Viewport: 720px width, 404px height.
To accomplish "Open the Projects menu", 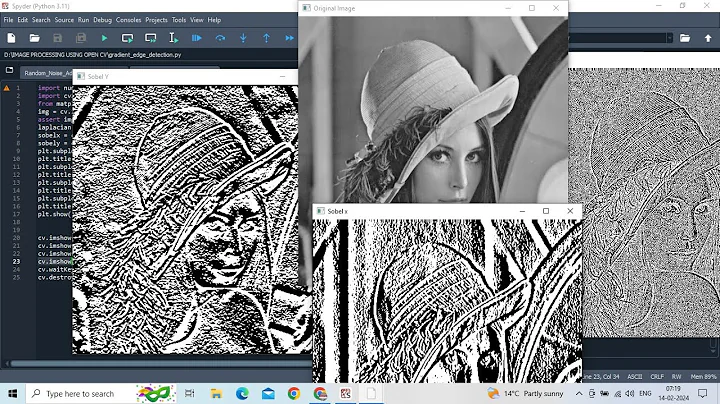I will tap(156, 20).
